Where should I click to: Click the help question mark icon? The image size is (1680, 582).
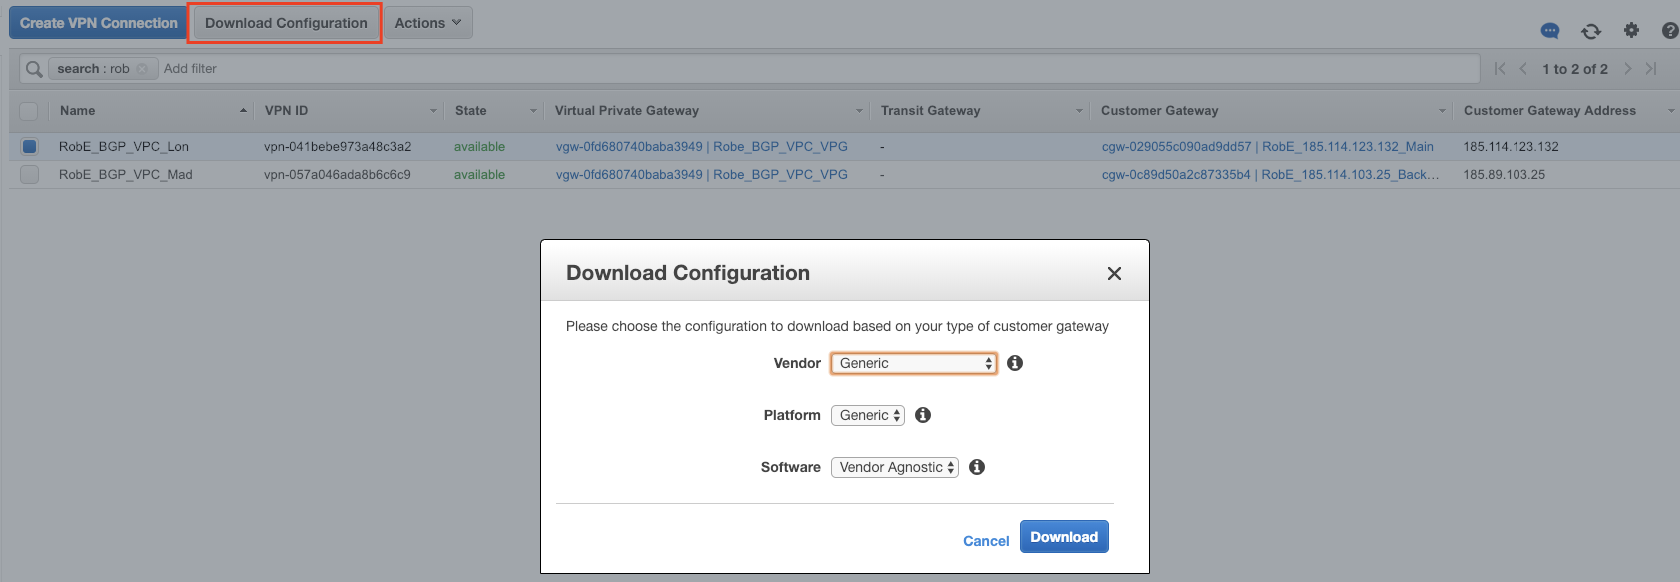click(x=1669, y=31)
